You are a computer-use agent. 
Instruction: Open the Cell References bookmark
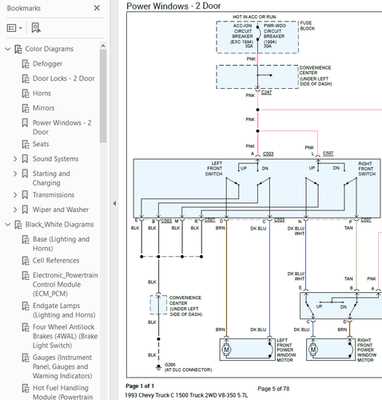pos(56,260)
